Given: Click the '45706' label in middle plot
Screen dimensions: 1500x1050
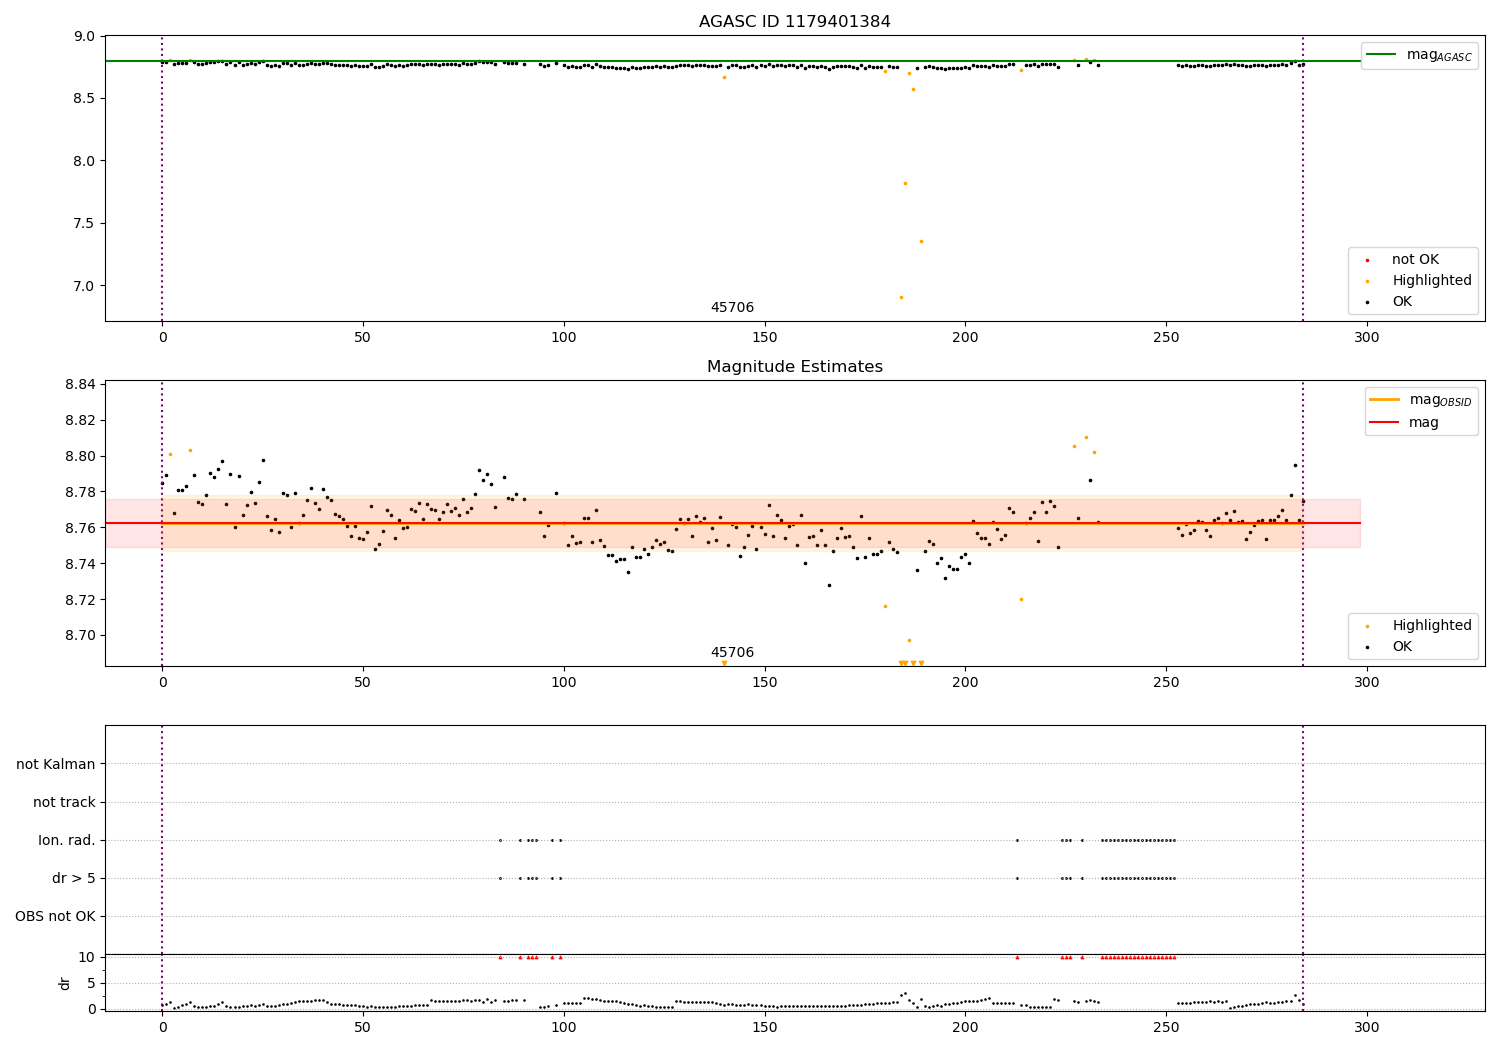Looking at the screenshot, I should coord(732,653).
